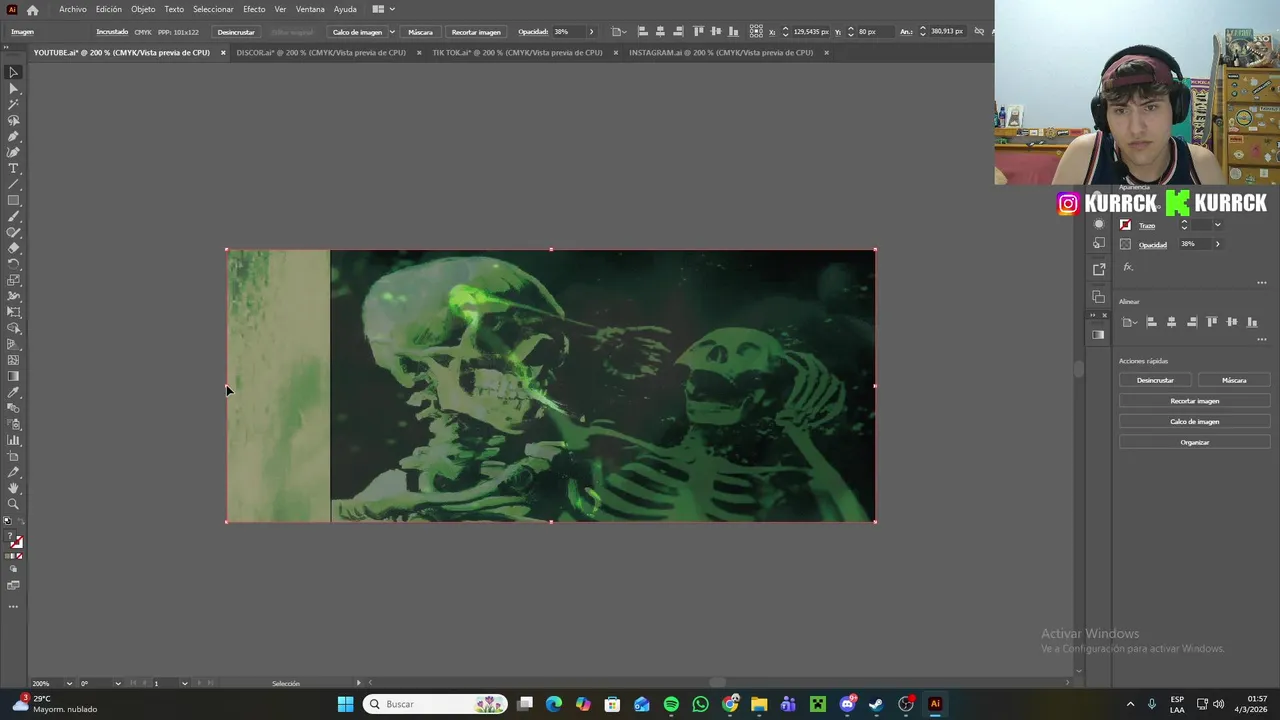Toggle the constrain width and height link
The image size is (1280, 720).
978,32
